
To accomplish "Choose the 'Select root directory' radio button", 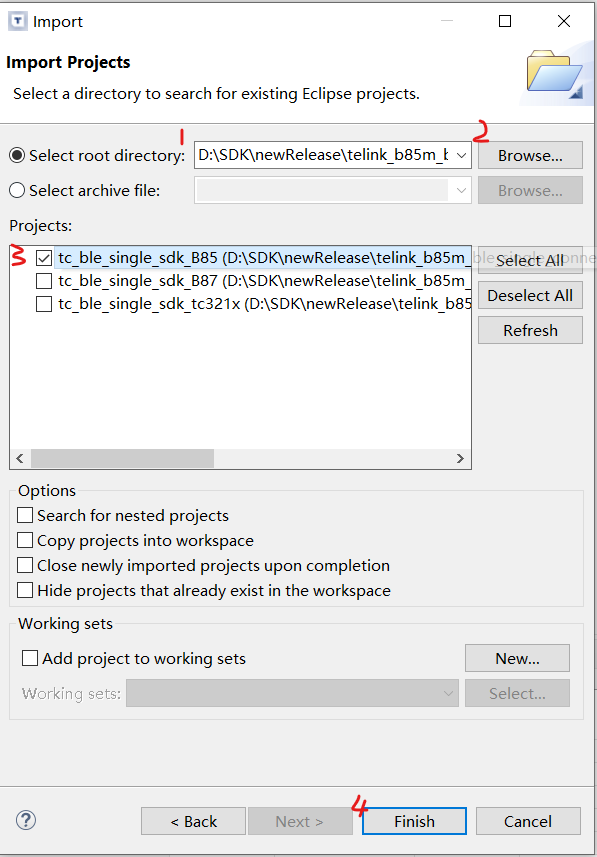I will 17,156.
